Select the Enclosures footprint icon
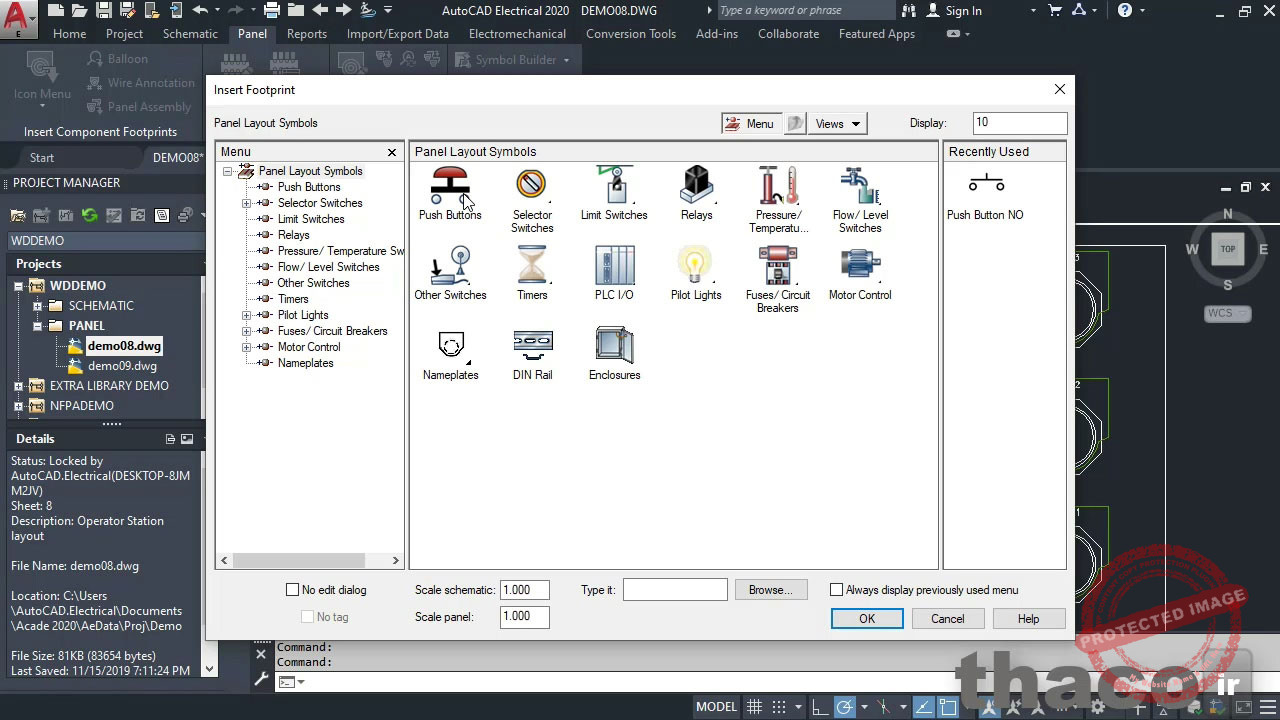Screen dimensions: 1280x720 [614, 347]
